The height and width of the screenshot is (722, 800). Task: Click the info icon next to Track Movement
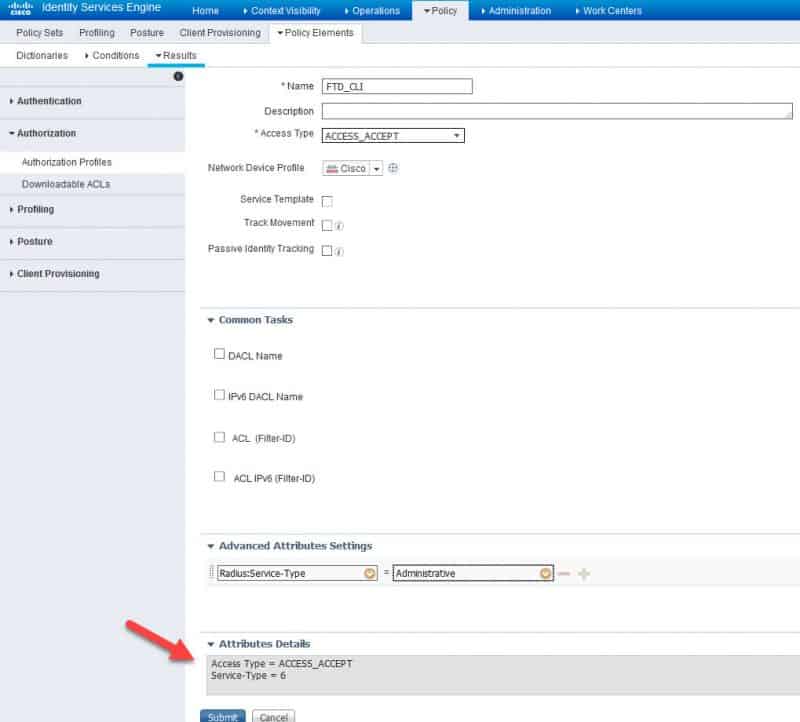[338, 224]
